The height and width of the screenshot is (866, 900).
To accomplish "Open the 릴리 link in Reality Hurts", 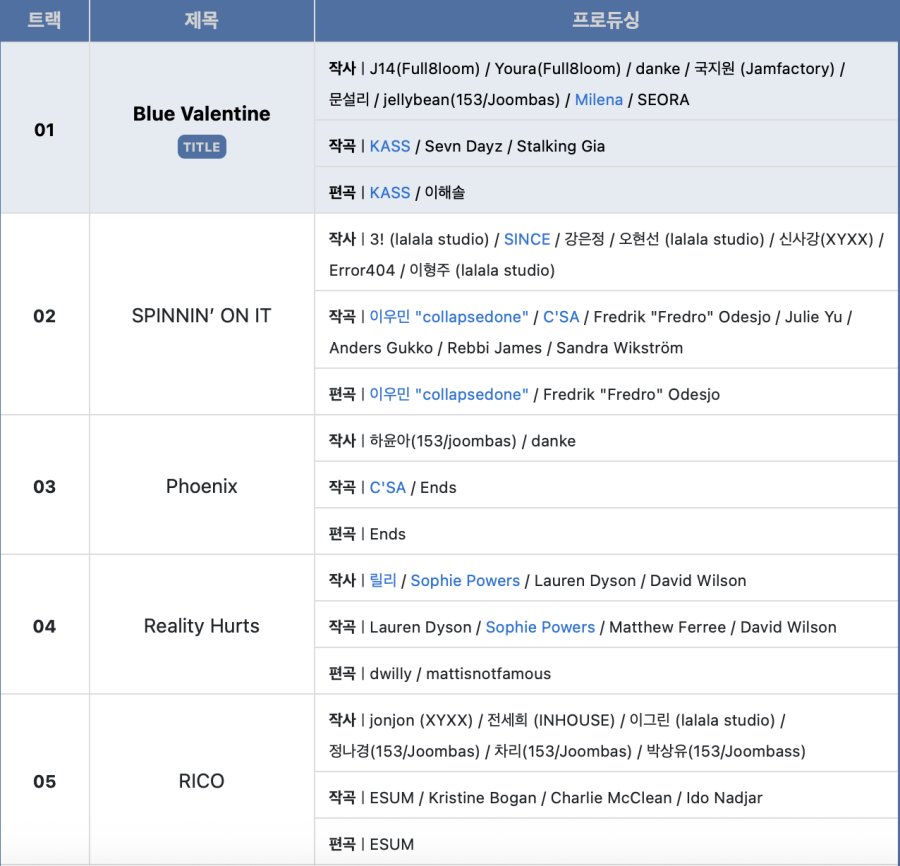I will (x=383, y=580).
